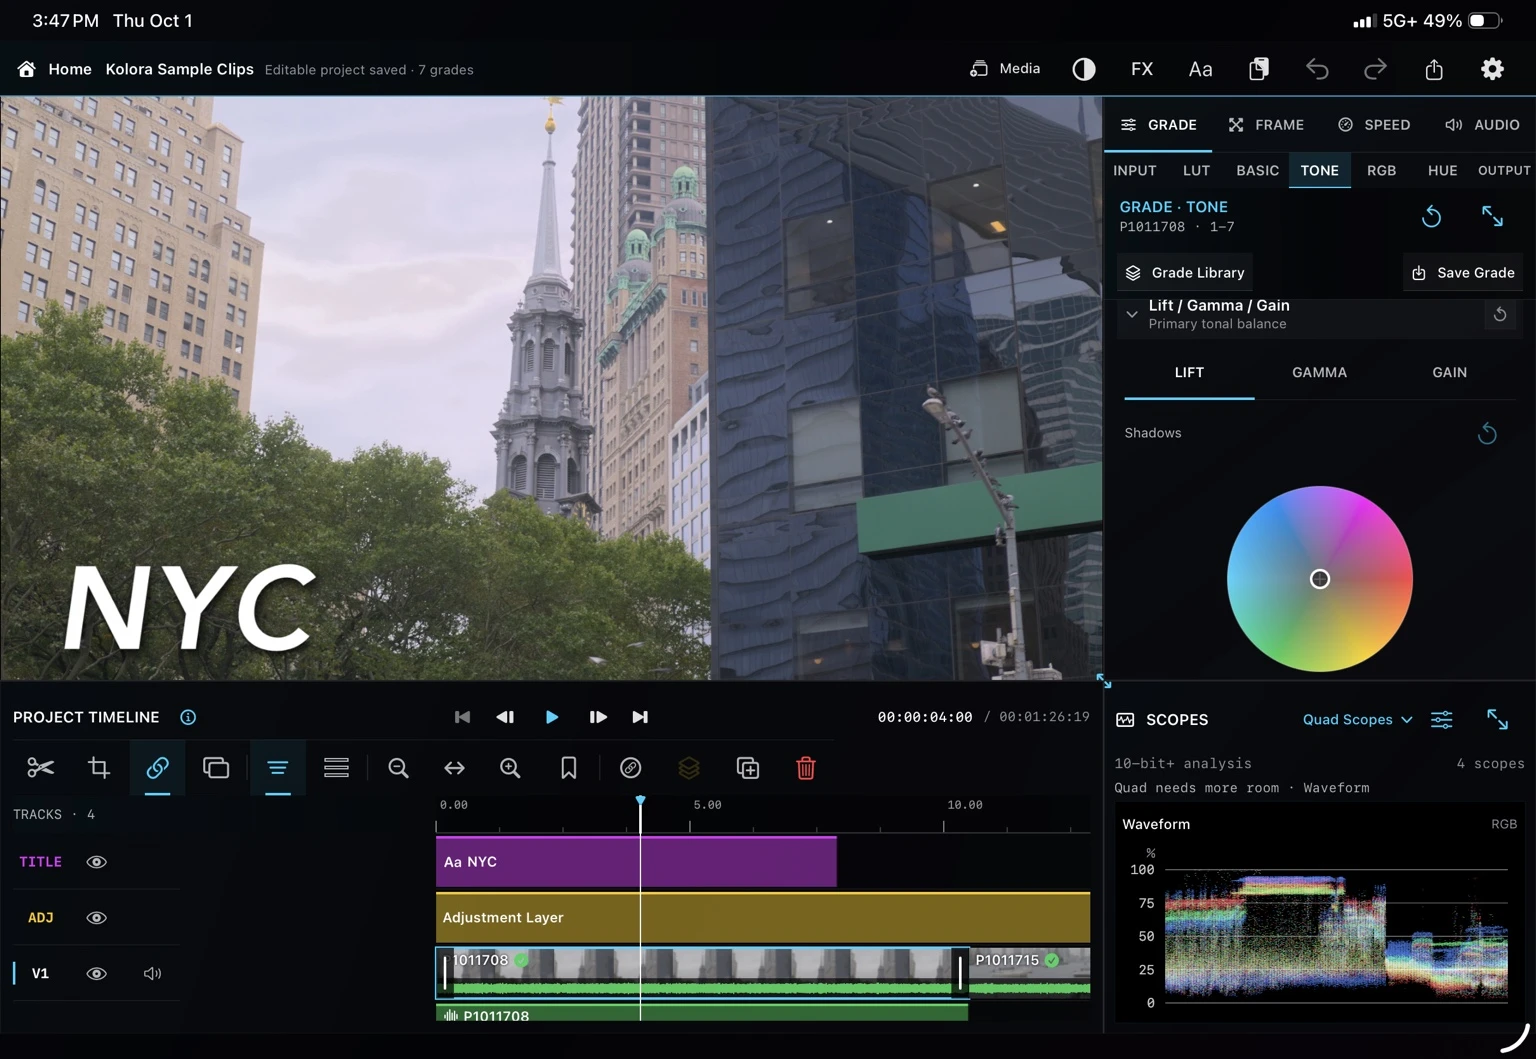The height and width of the screenshot is (1059, 1536).
Task: Open the LUT grade sub-tab
Action: point(1196,171)
